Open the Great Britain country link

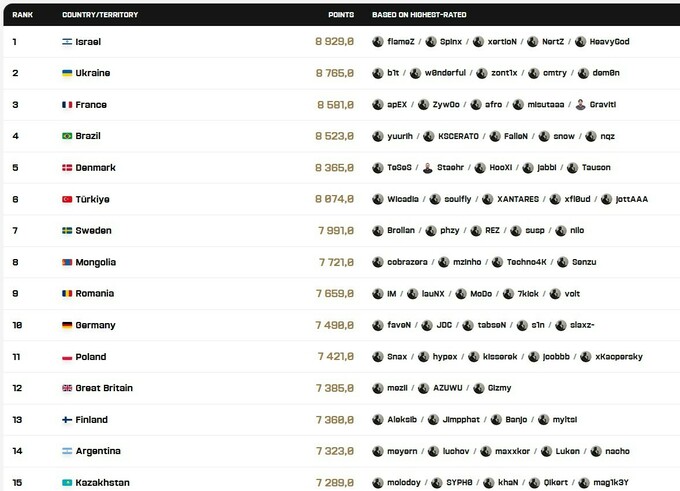104,388
